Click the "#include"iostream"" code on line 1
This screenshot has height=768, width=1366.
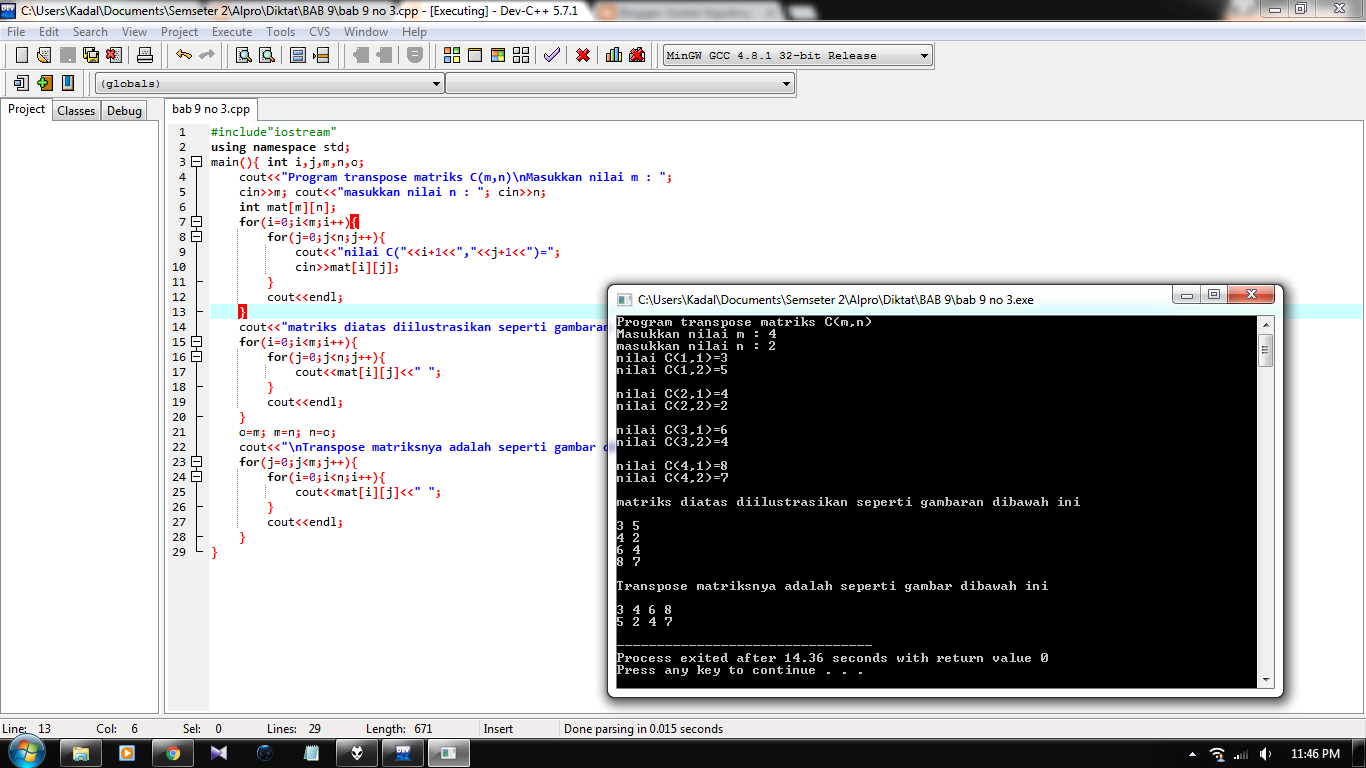(x=274, y=132)
